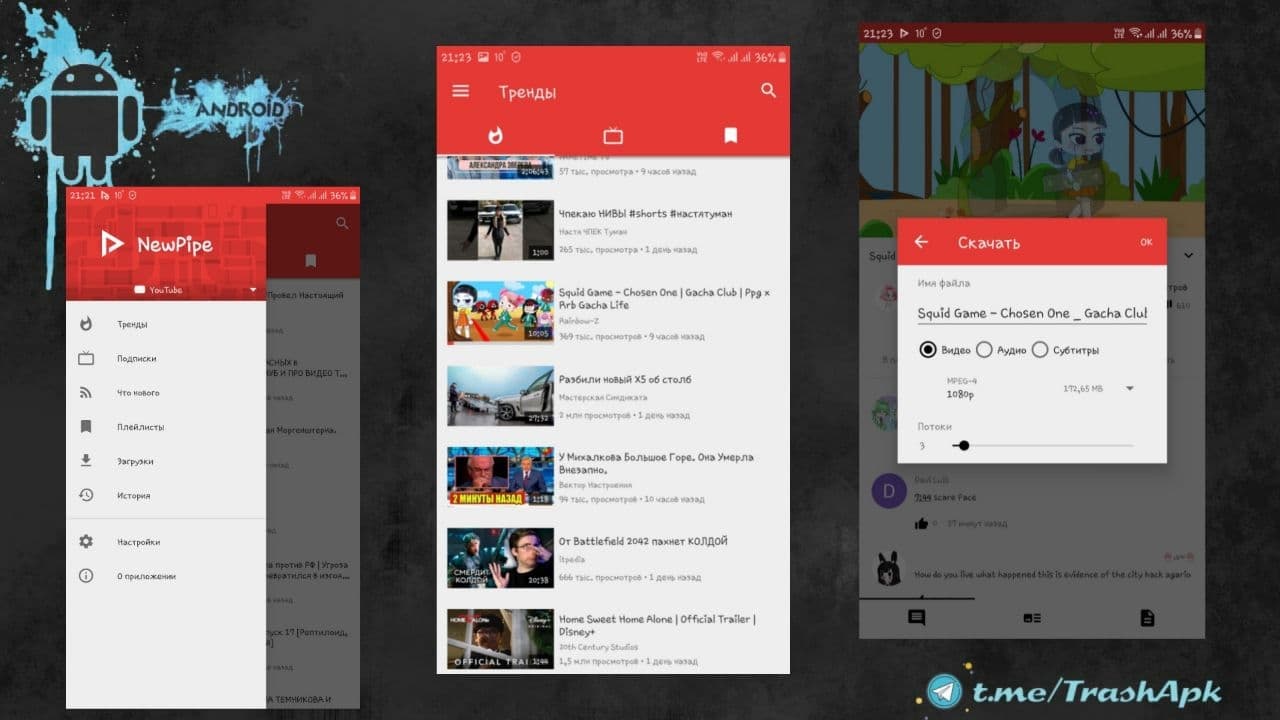Tap the dimmed search icon behind the NewPipe drawer

[342, 223]
